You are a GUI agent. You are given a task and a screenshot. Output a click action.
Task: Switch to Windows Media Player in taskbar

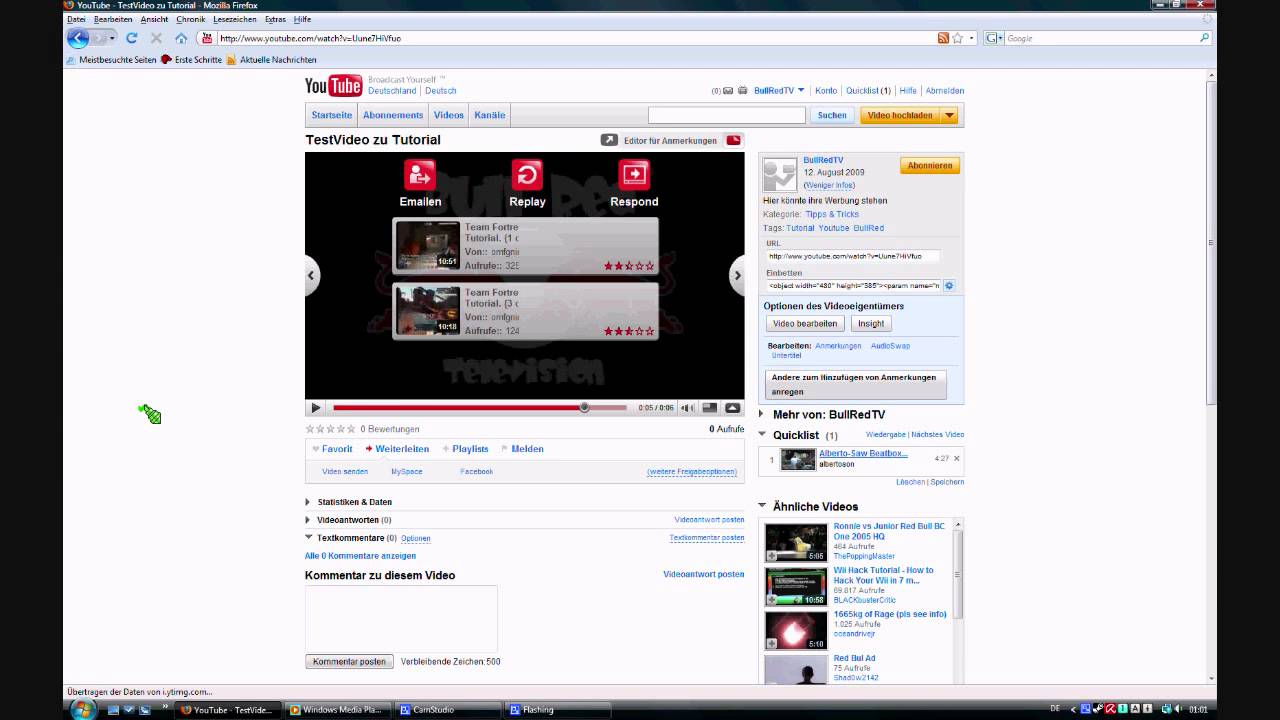(337, 710)
